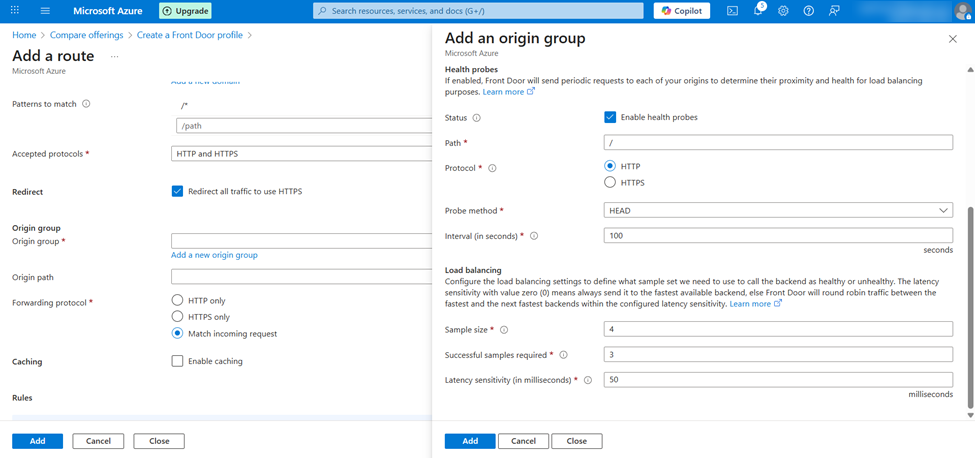Click Close in origin group panel
Screen dimensions: 975x458
[x=576, y=441]
